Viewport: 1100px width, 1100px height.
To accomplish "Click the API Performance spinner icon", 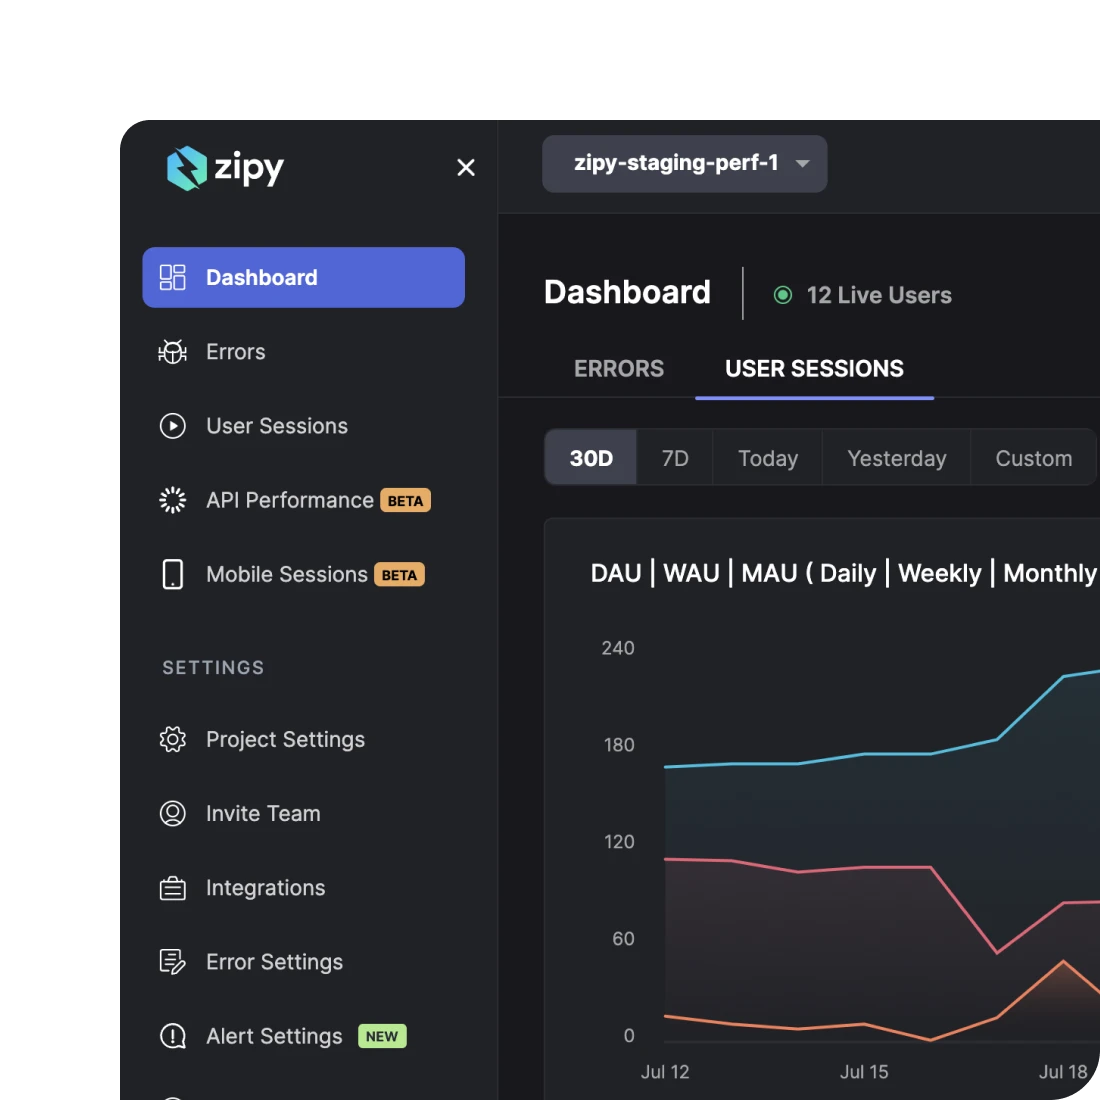I will 173,500.
